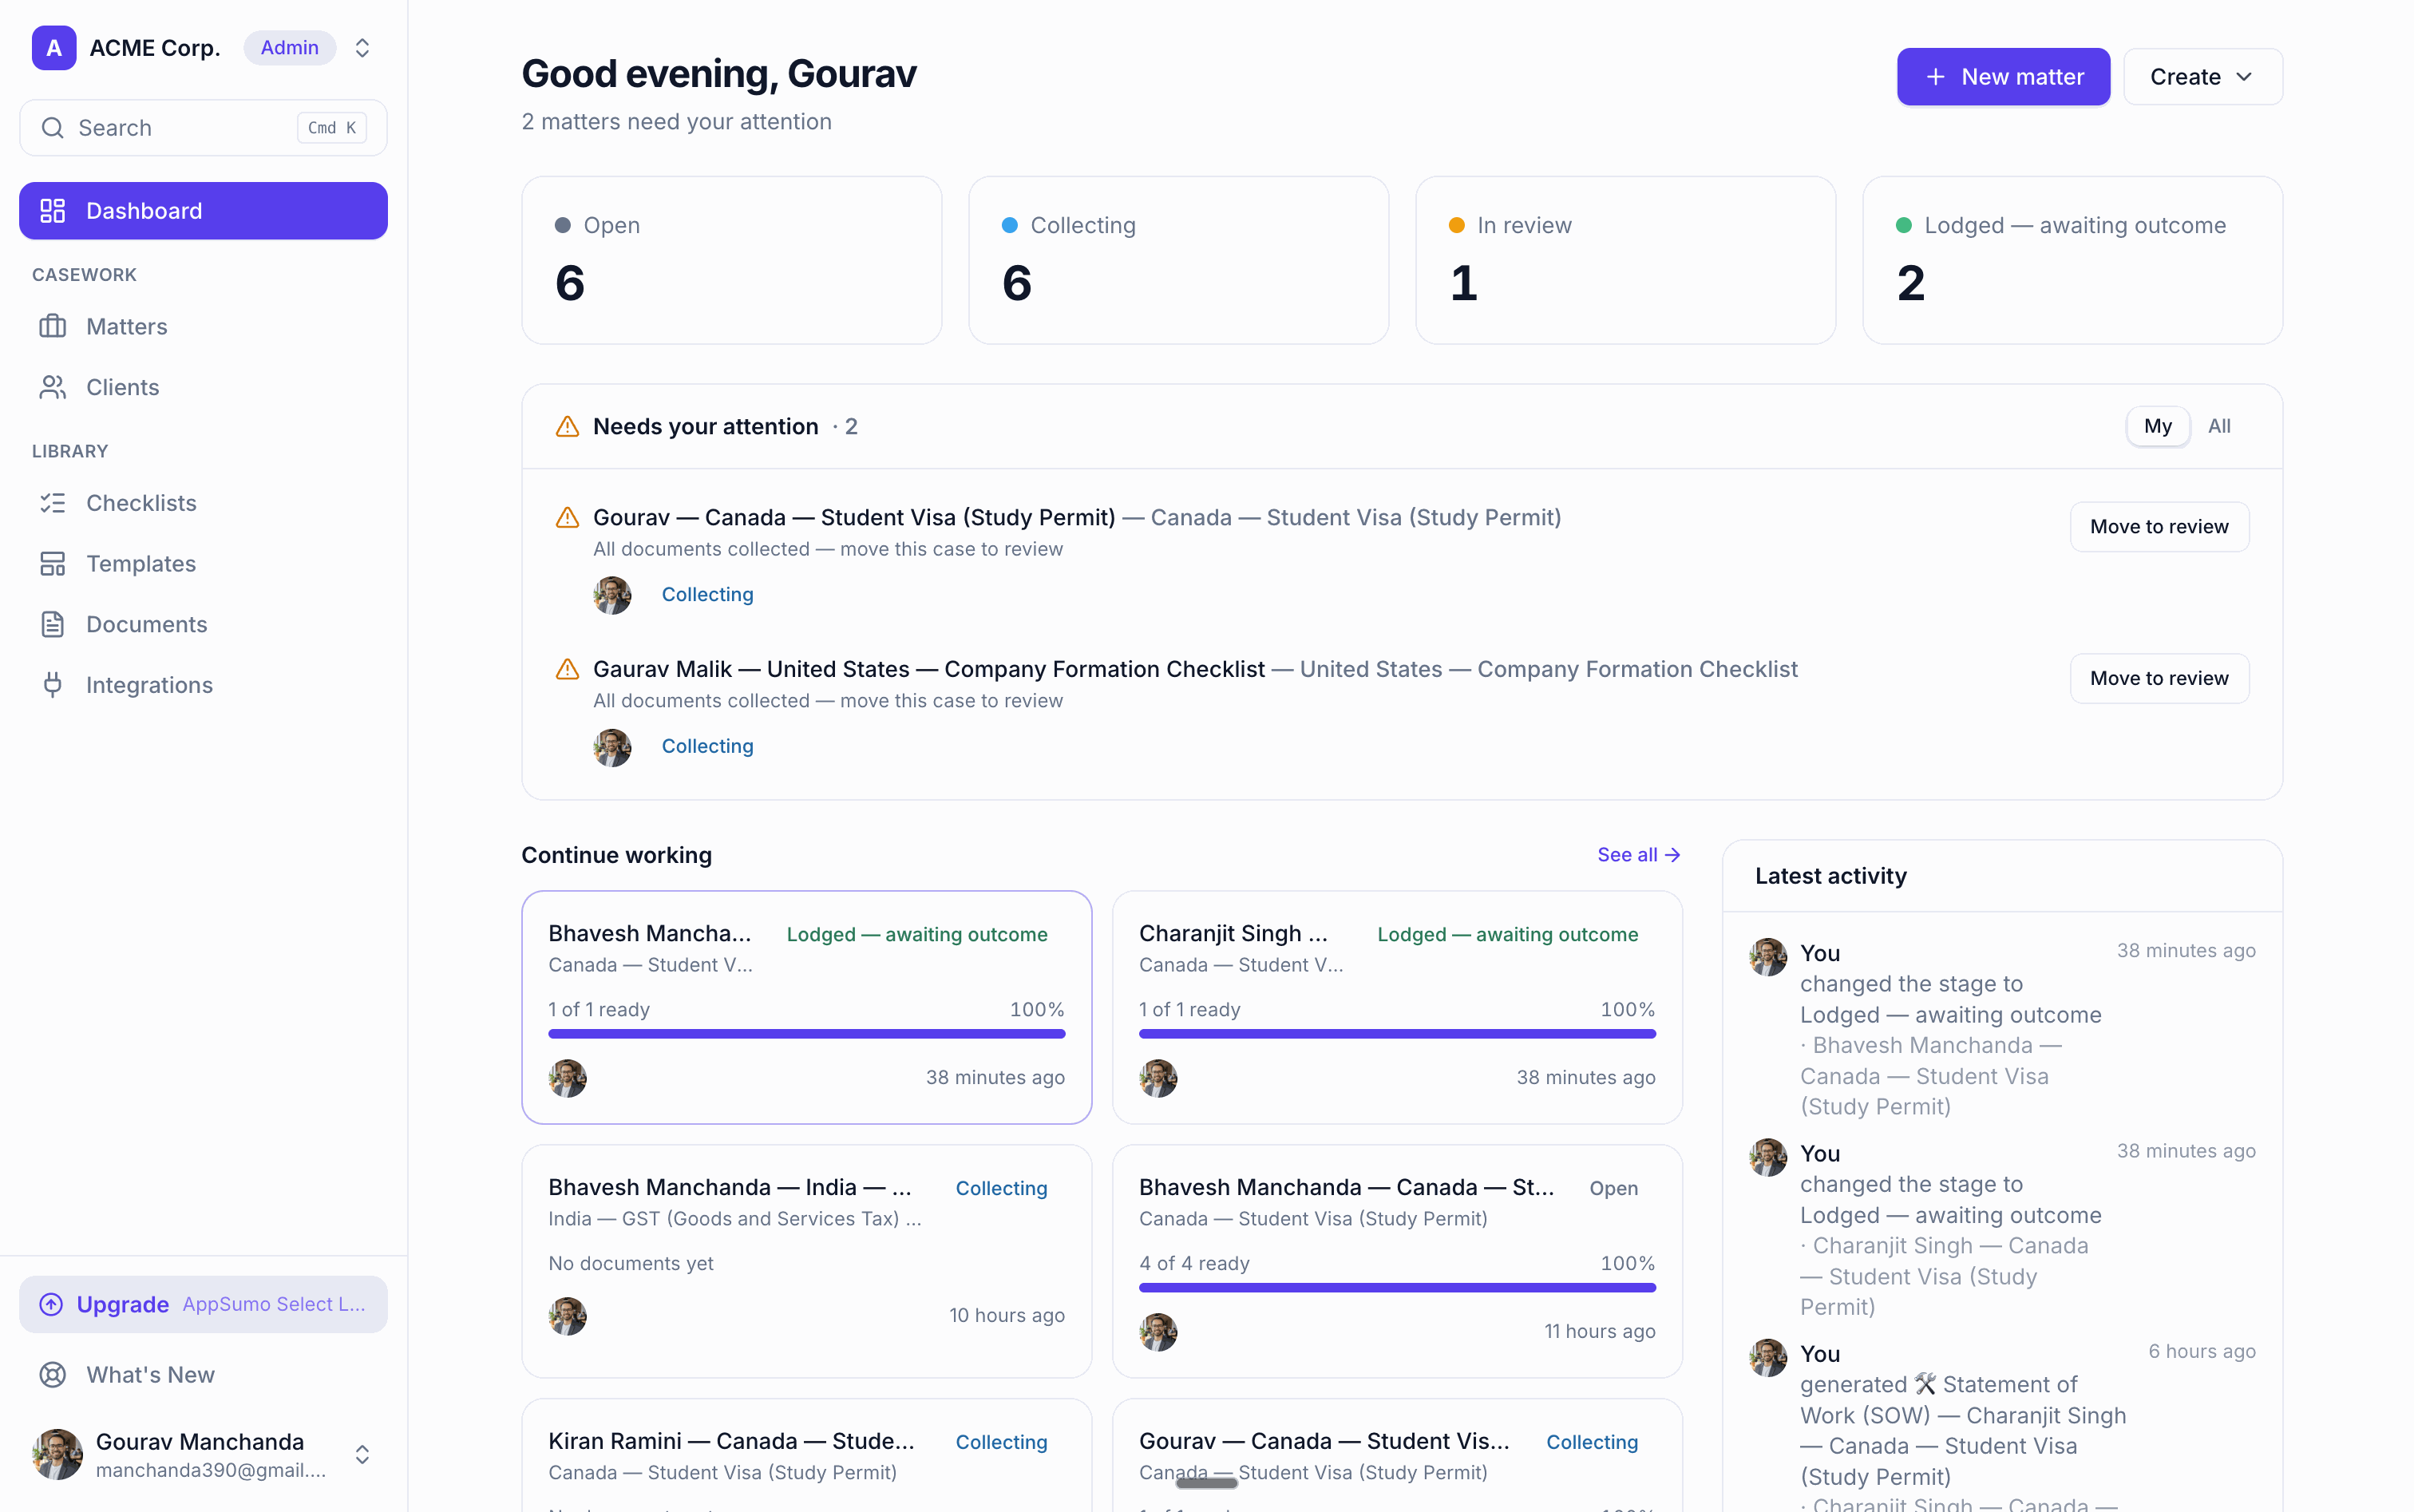Viewport: 2414px width, 1512px height.
Task: Move Gourav Canada Student Visa to review
Action: click(2159, 527)
